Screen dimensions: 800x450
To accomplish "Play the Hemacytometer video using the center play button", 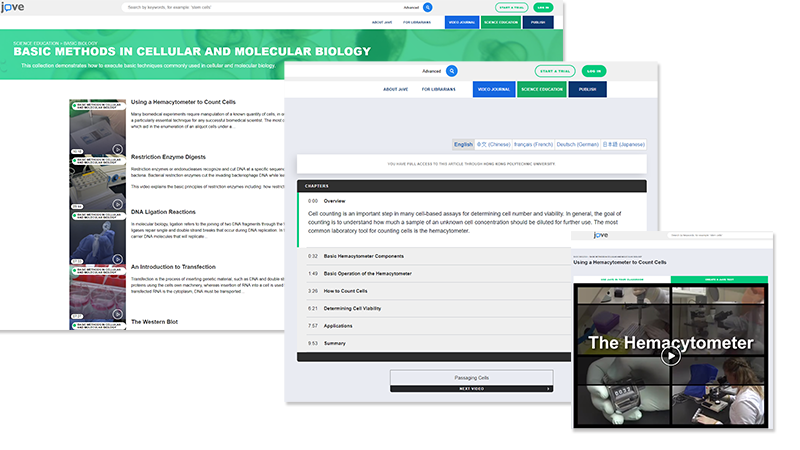I will click(670, 356).
